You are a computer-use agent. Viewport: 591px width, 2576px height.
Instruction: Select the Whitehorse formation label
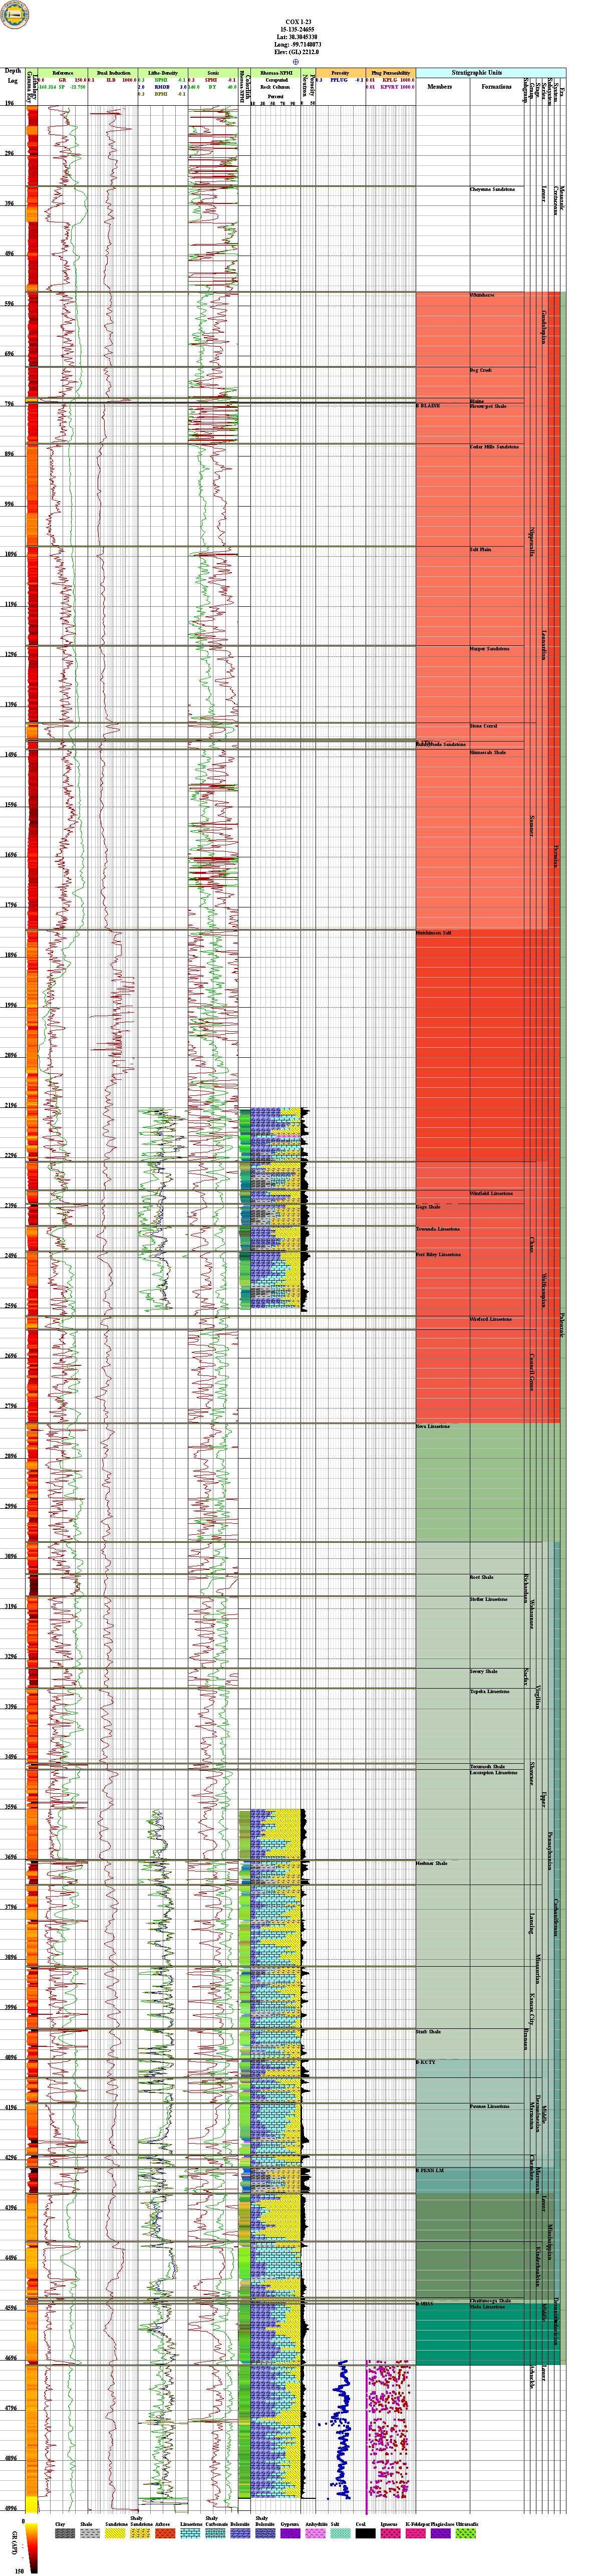(x=482, y=295)
